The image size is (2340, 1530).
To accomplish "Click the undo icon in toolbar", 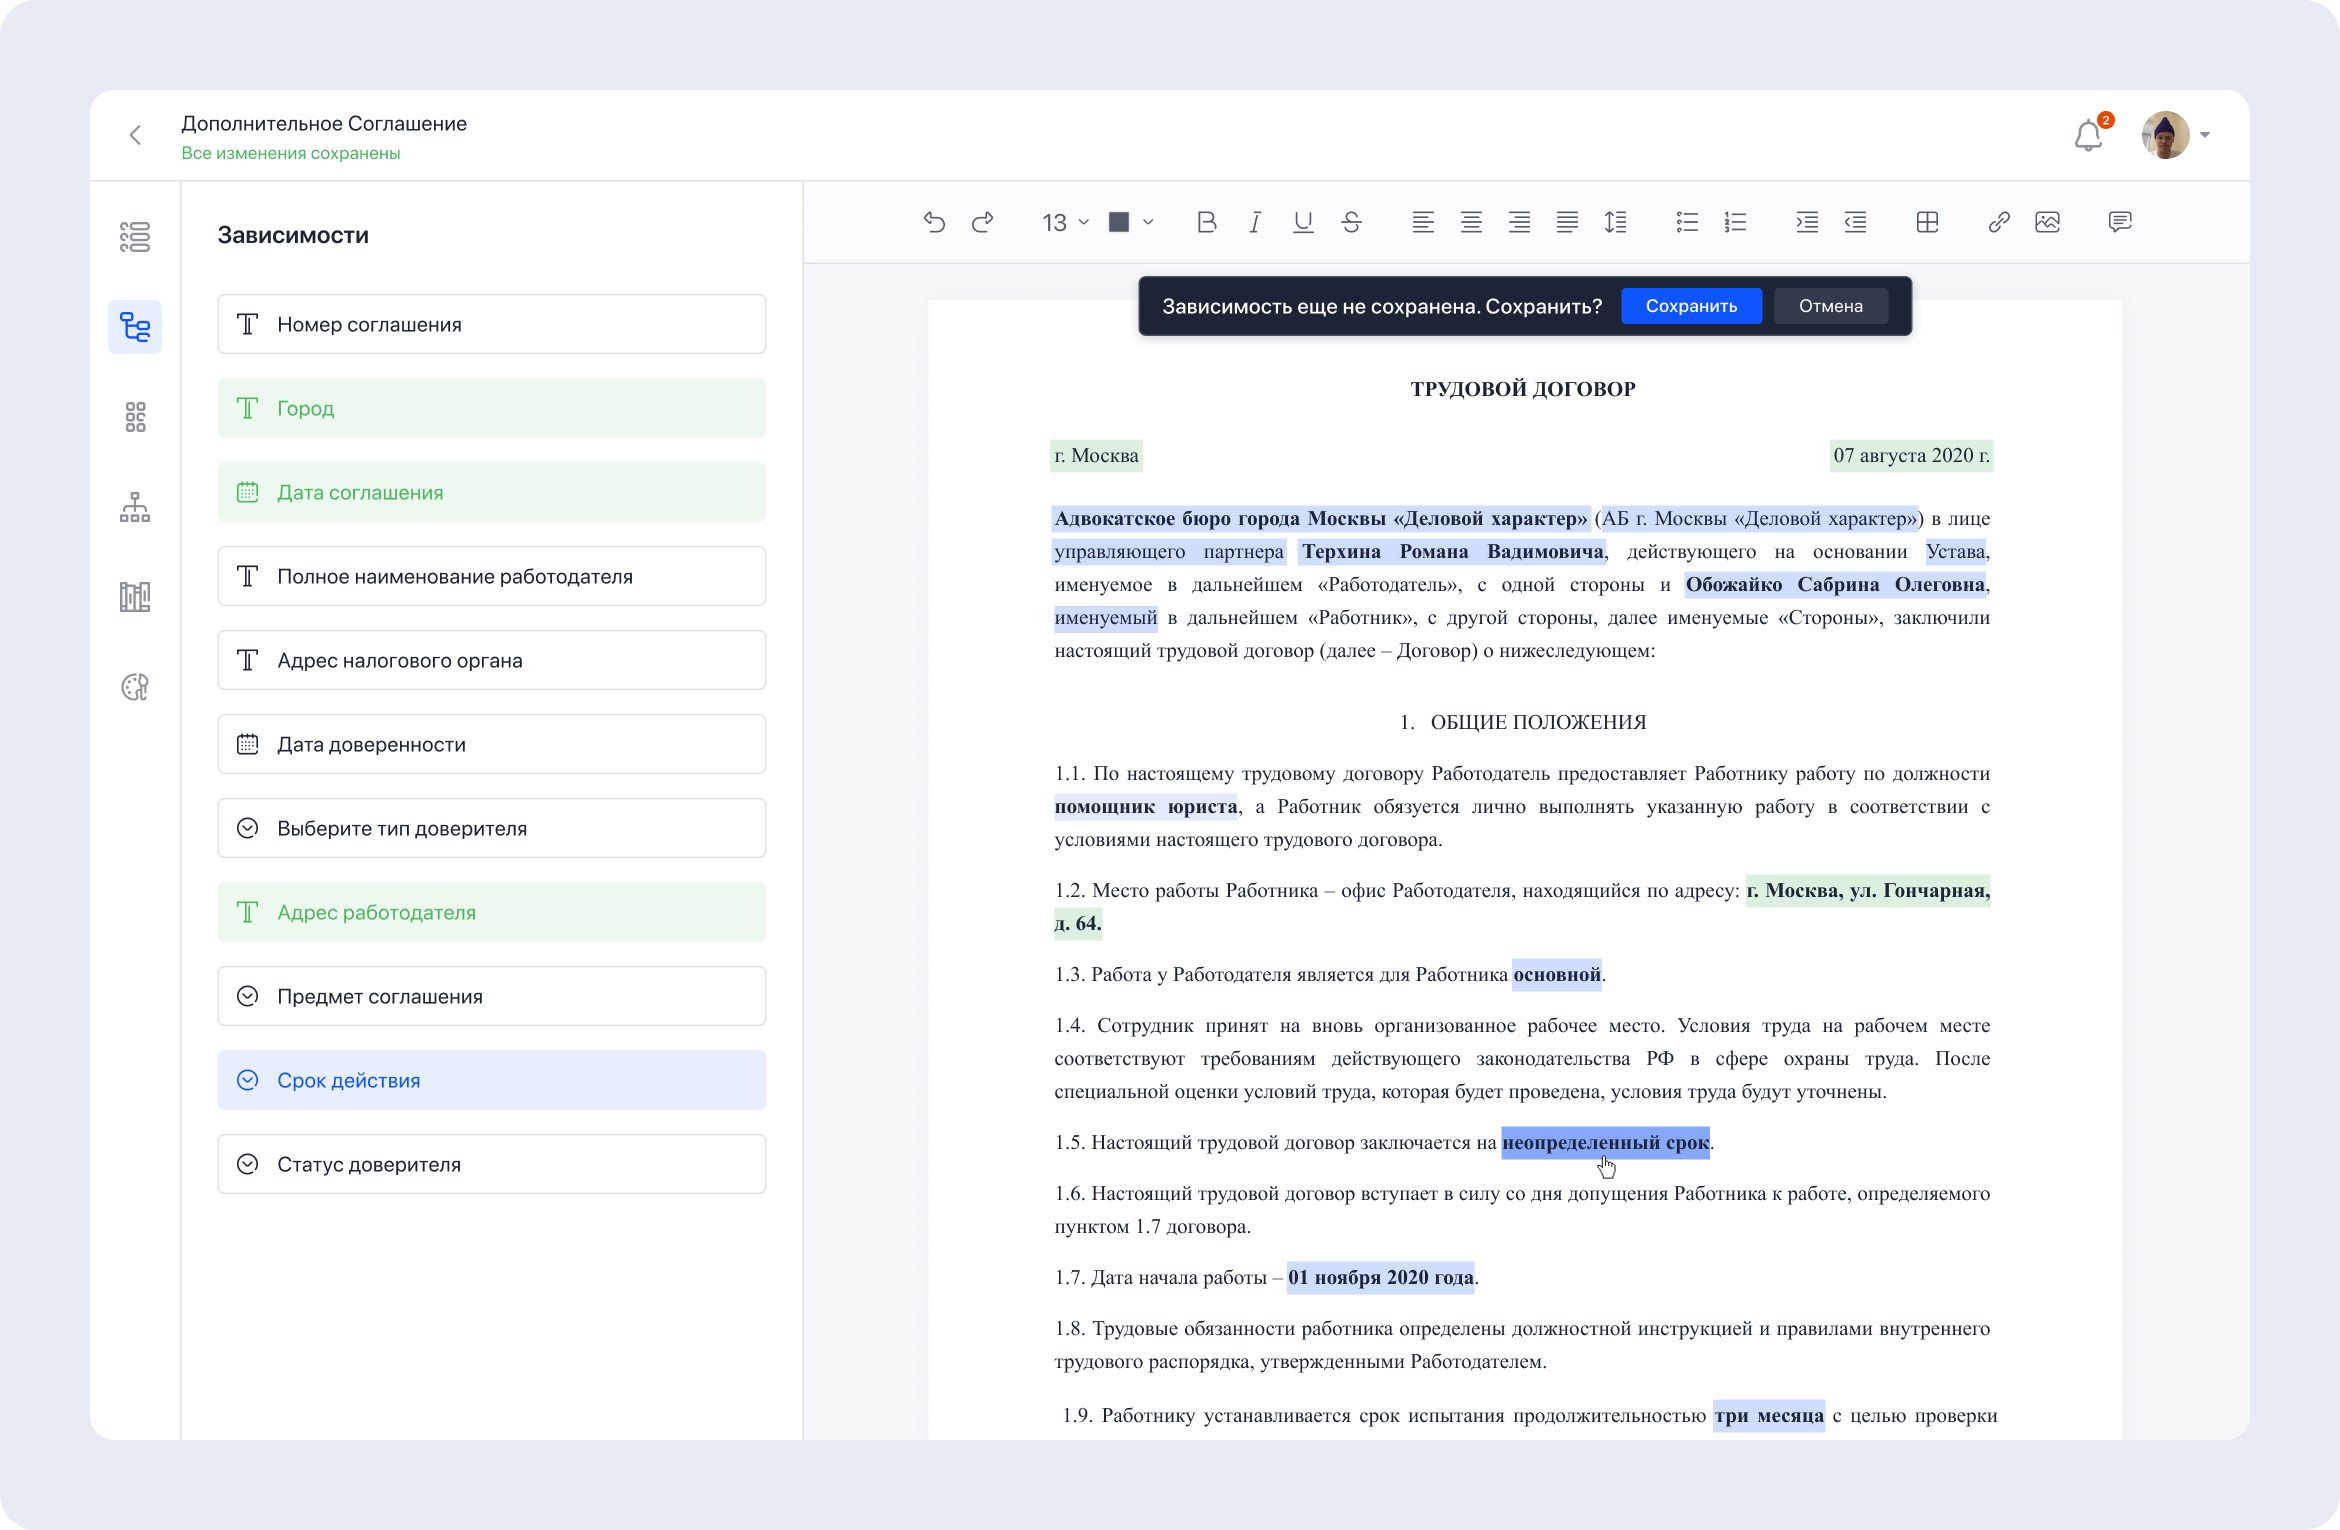I will pyautogui.click(x=934, y=222).
